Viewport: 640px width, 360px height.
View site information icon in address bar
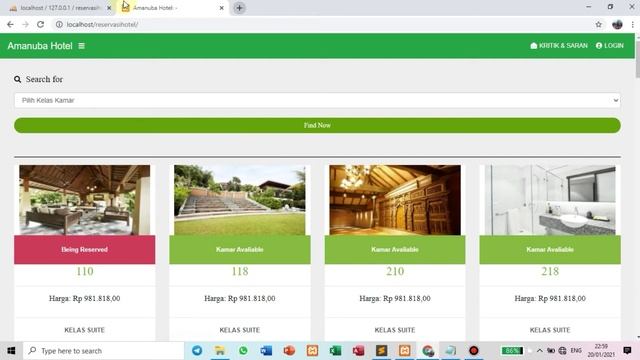(x=59, y=24)
